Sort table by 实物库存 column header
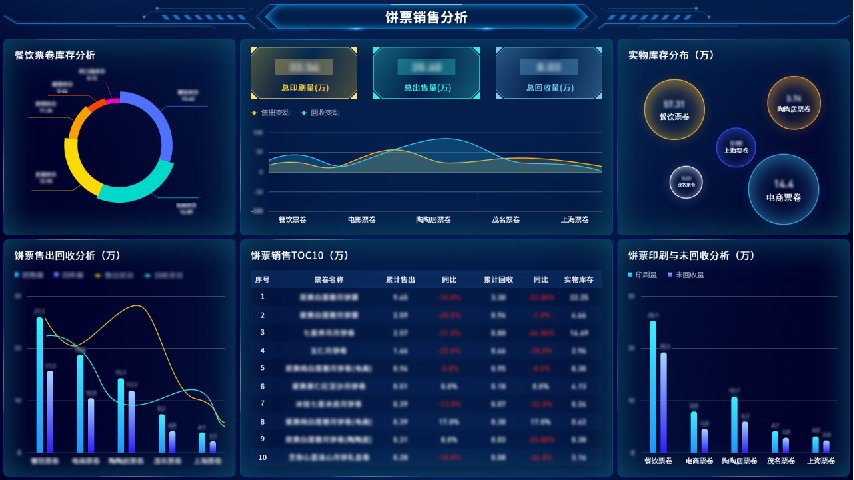 tap(577, 279)
